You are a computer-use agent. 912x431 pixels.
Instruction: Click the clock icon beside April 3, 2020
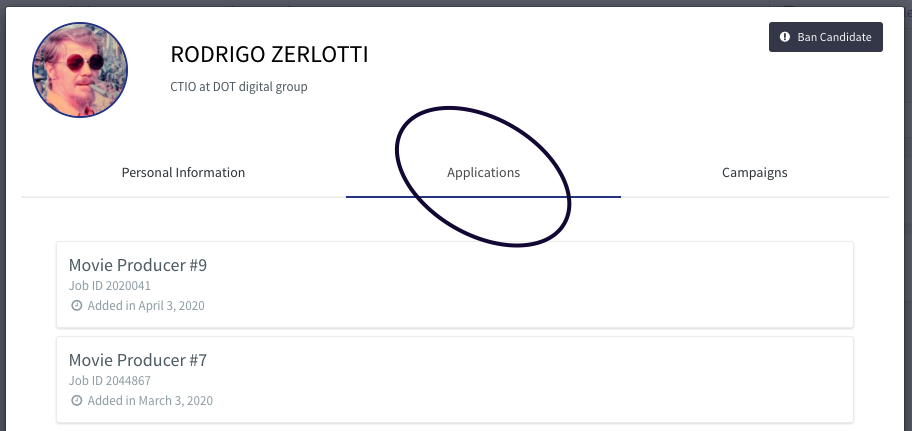[x=76, y=305]
